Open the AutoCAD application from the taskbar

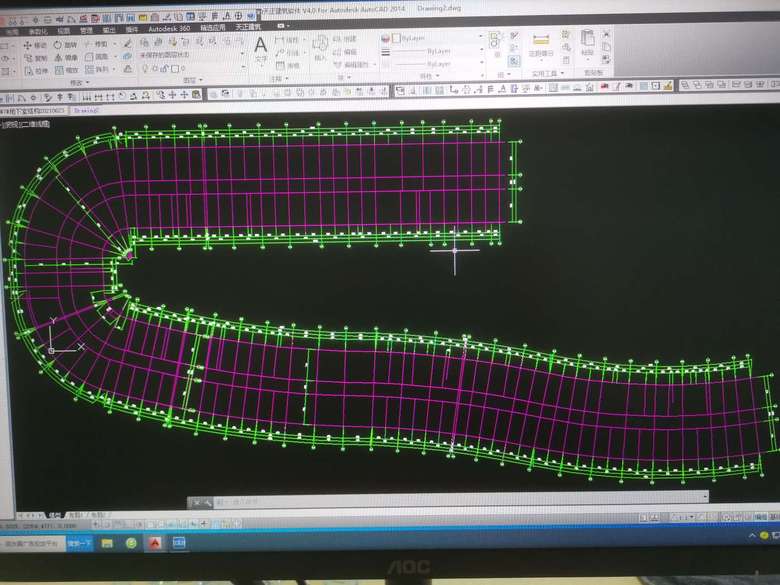point(156,542)
